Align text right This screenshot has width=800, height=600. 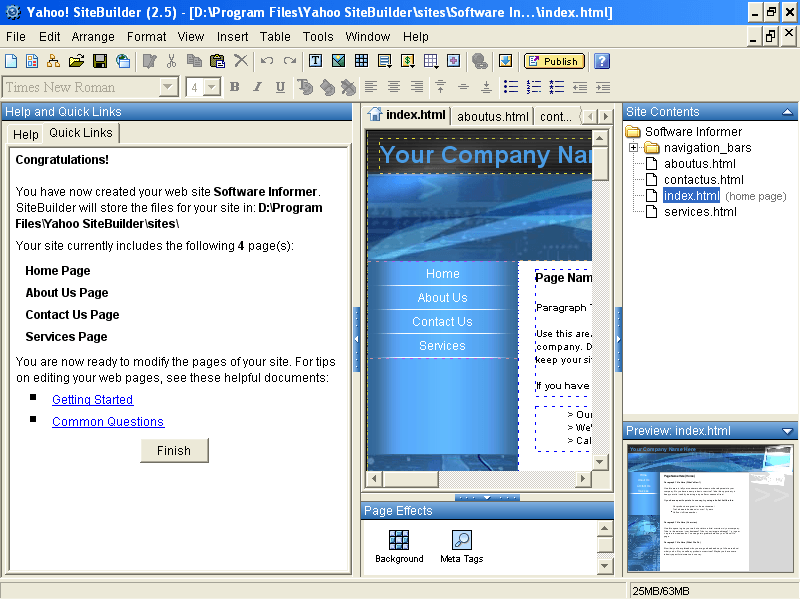tap(417, 87)
